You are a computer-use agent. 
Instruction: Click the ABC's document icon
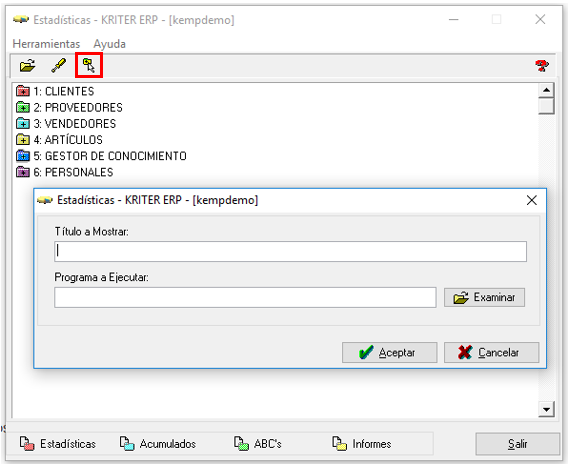point(241,443)
